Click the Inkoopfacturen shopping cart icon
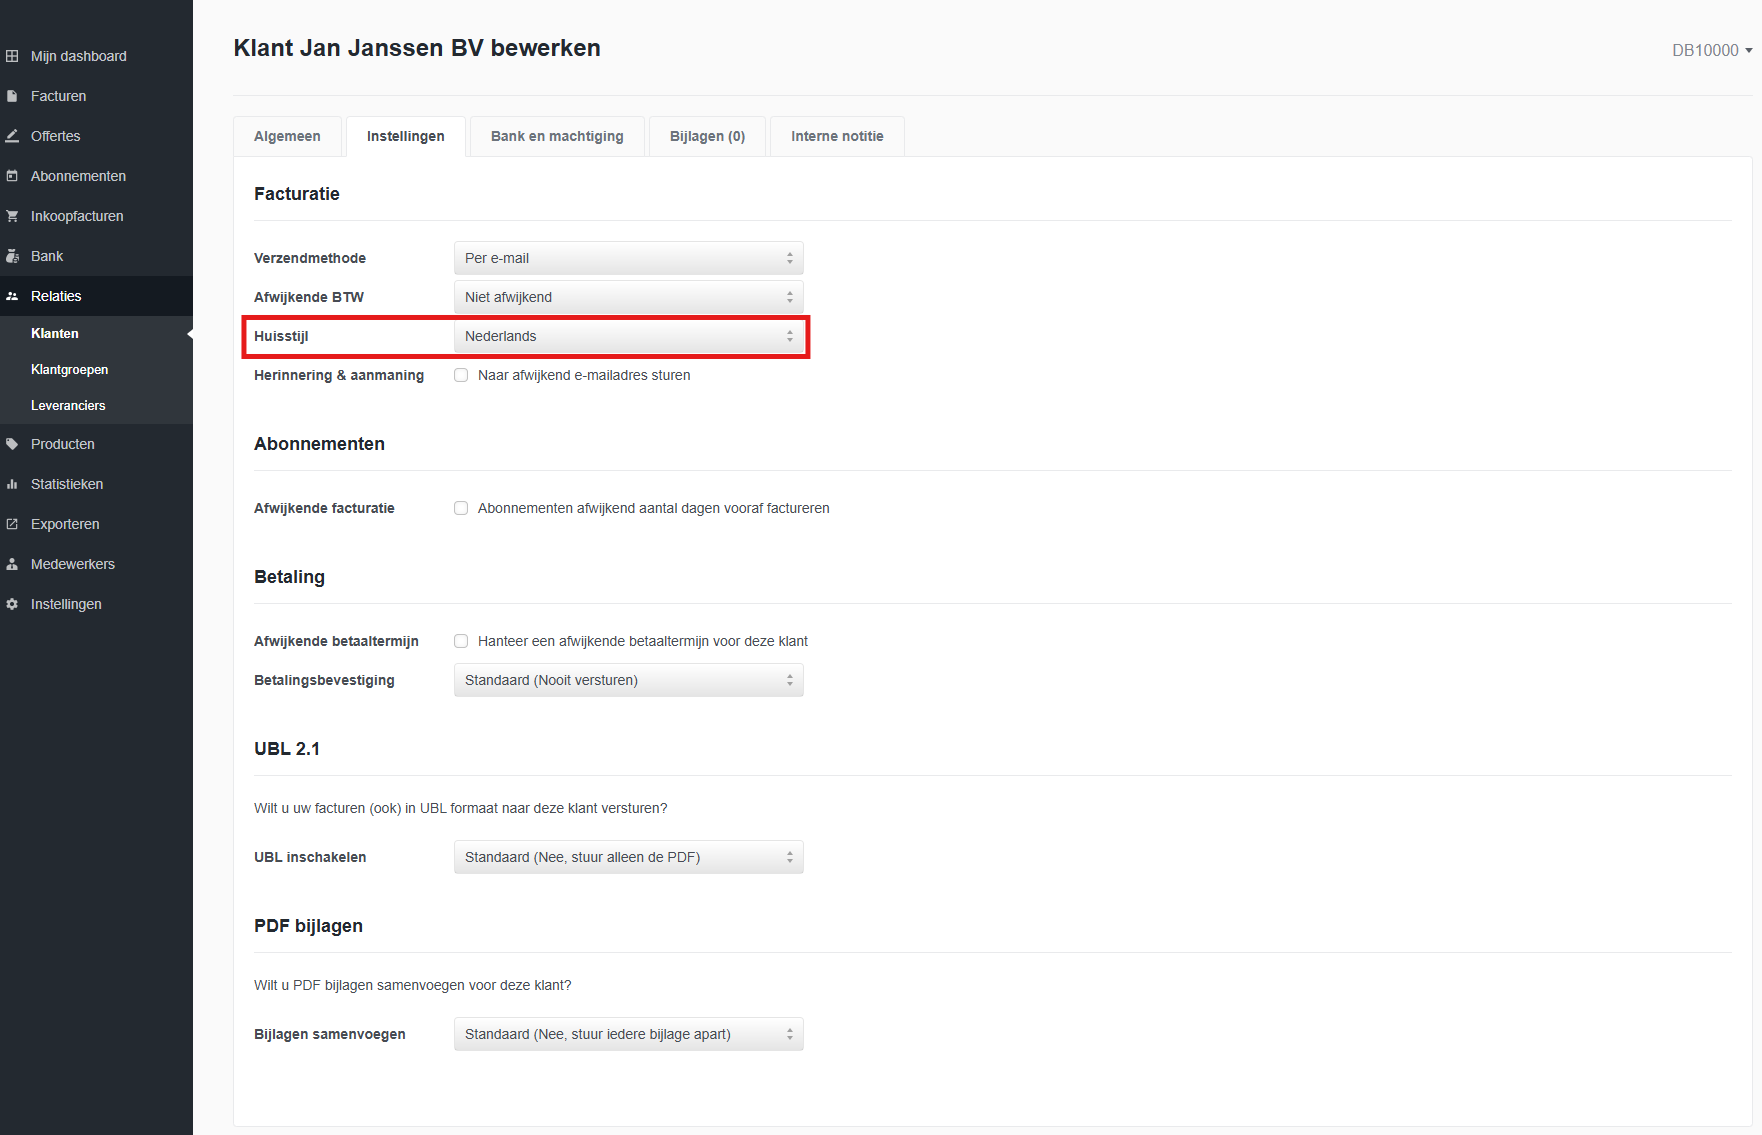The width and height of the screenshot is (1762, 1135). point(12,216)
